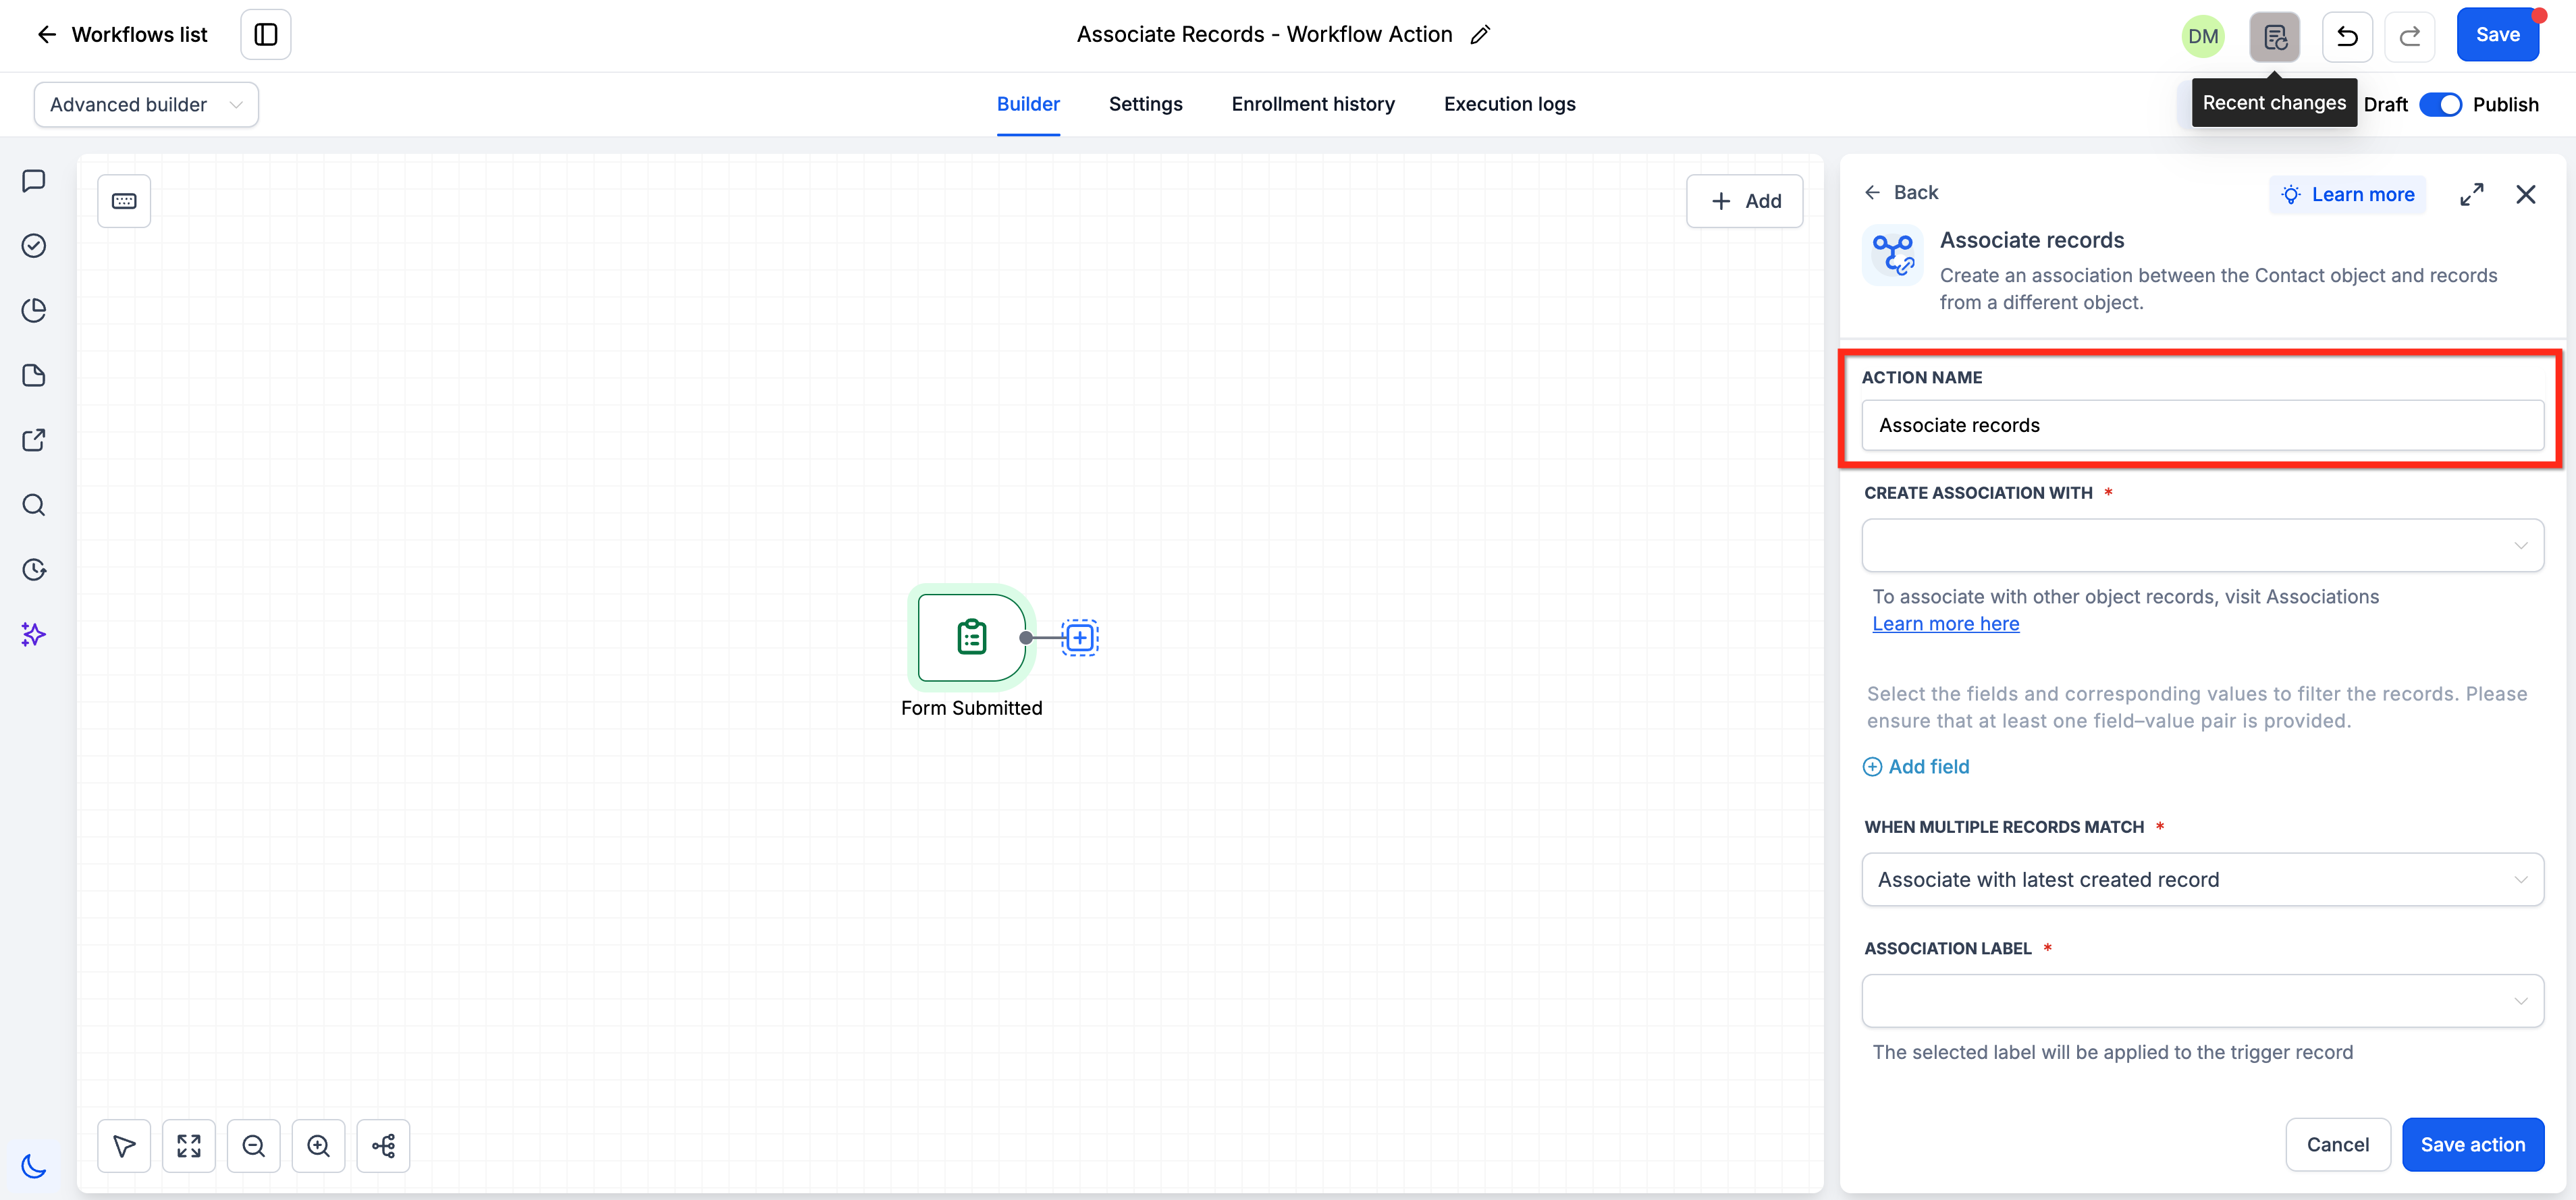Open the Advanced builder dropdown
Screen dimensions: 2576x1200
click(x=146, y=105)
